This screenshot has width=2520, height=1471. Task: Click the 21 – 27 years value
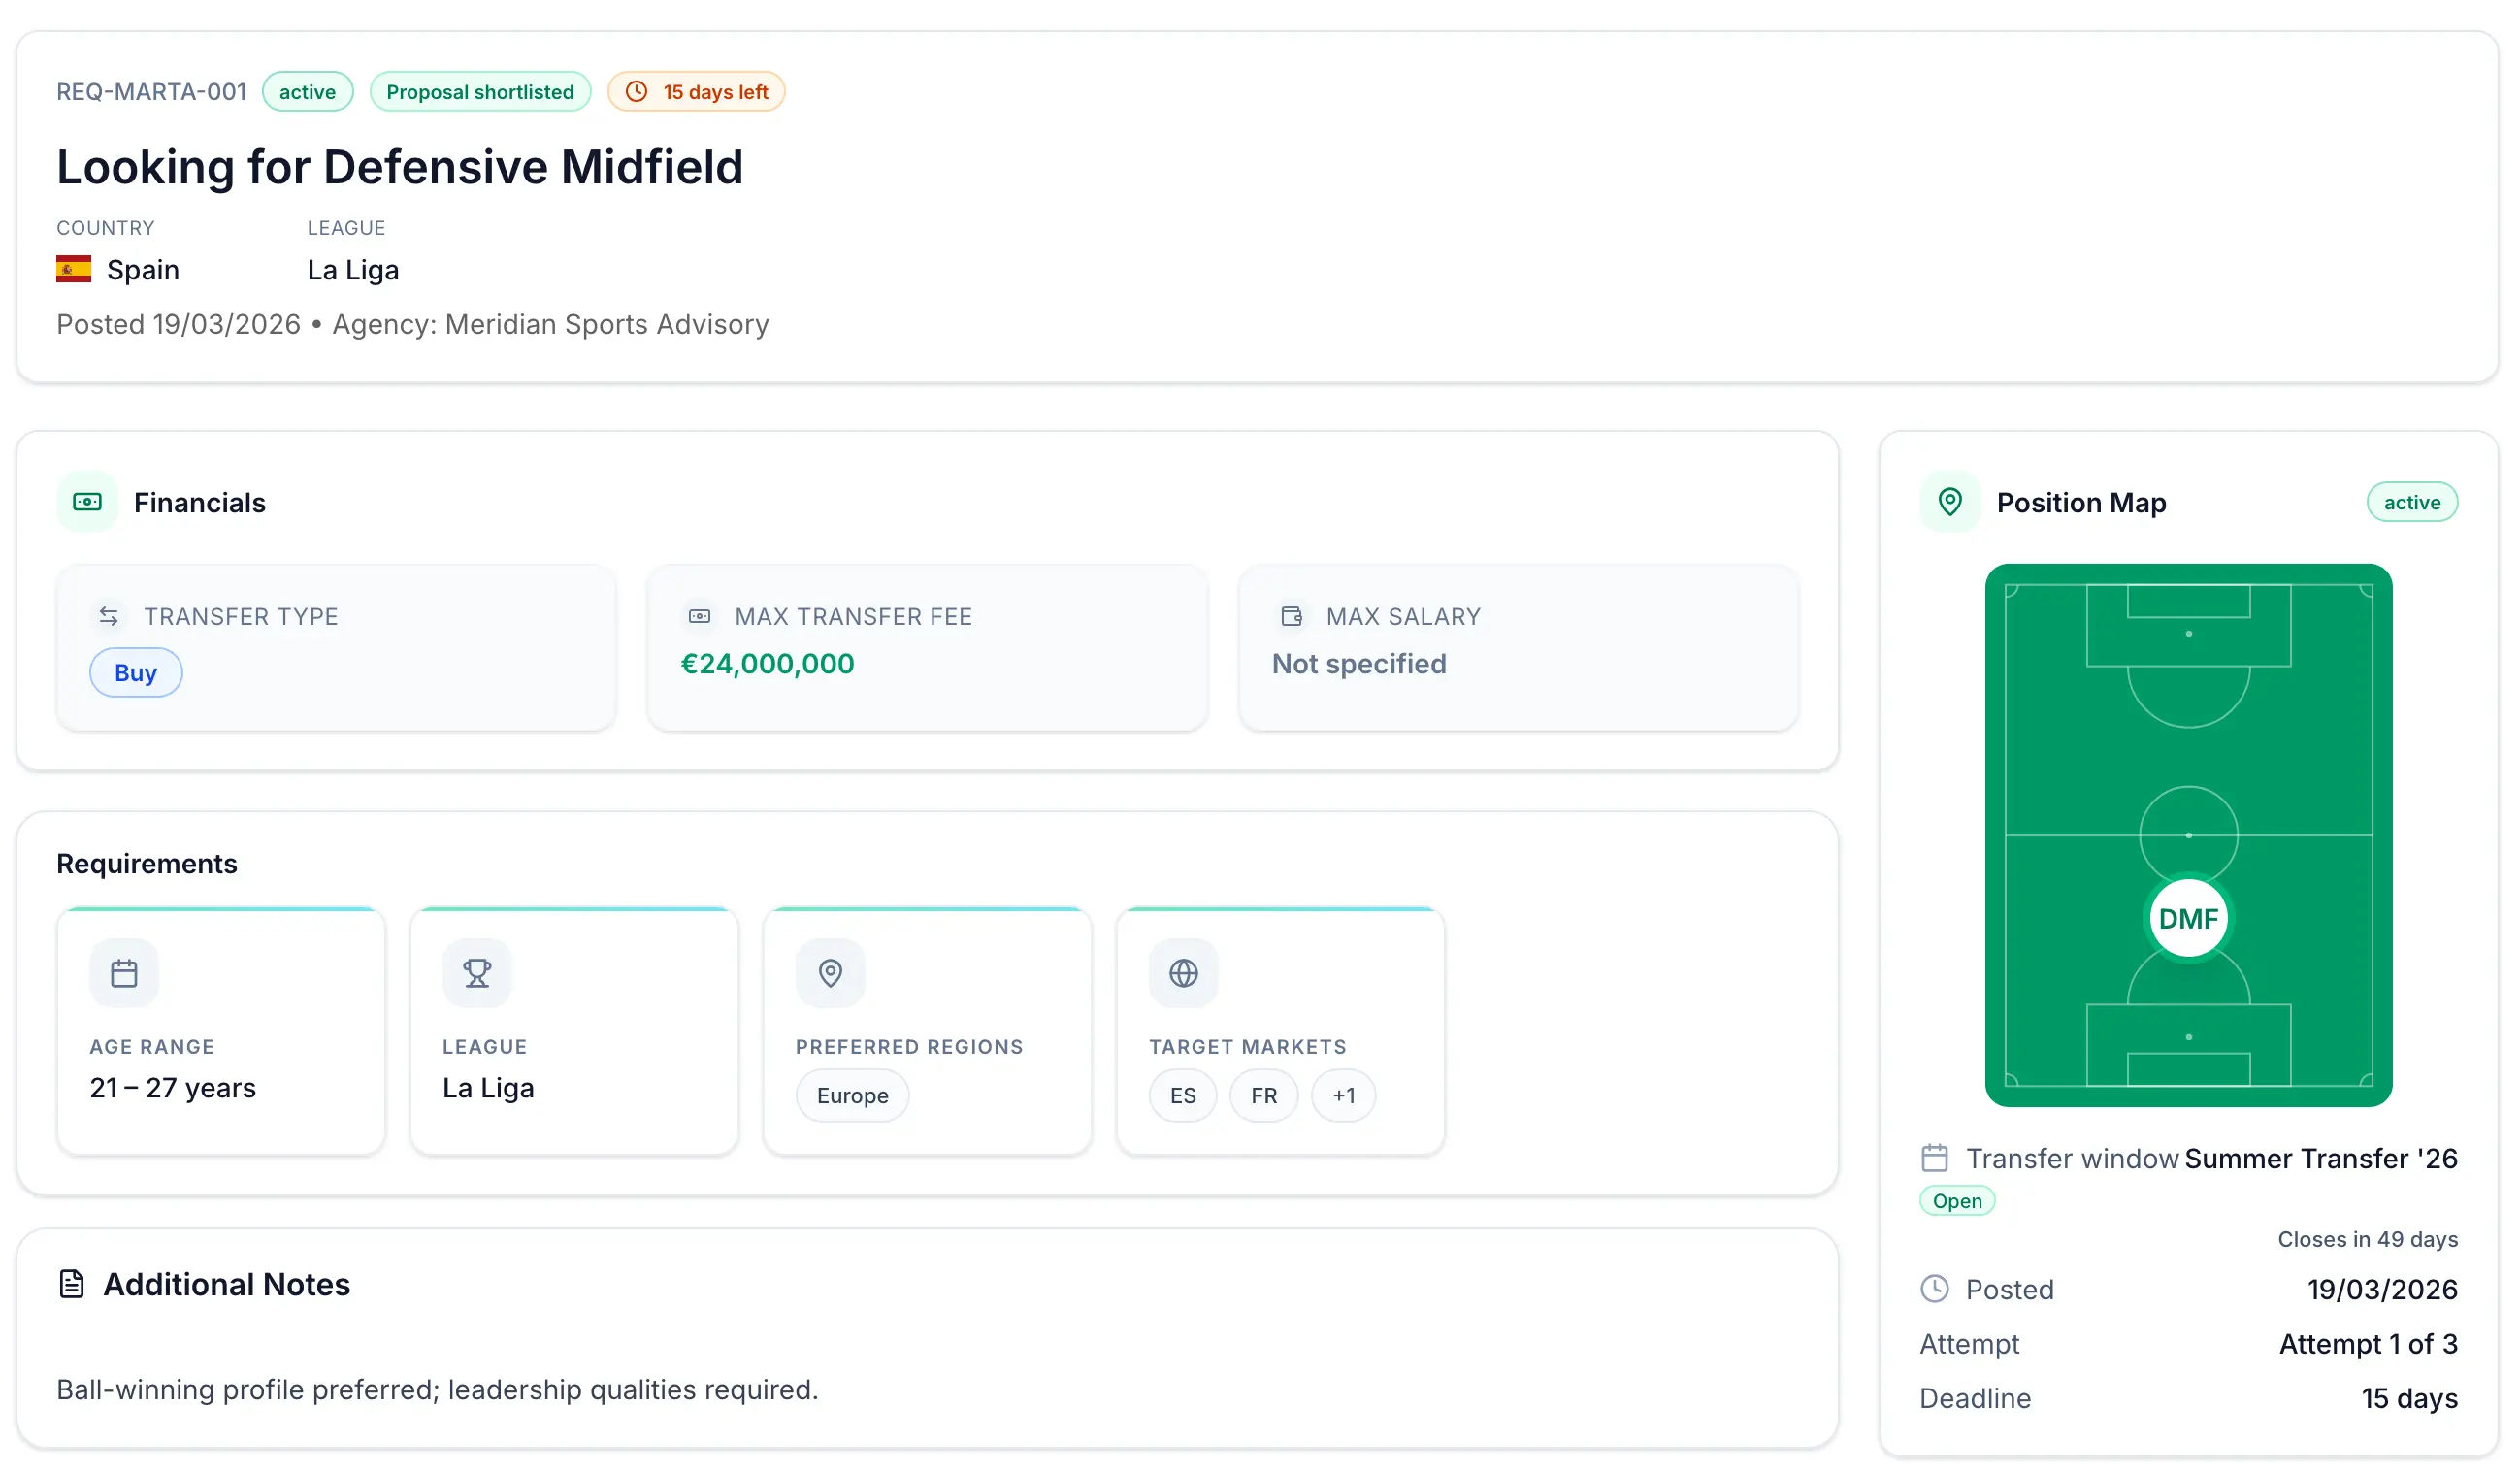click(173, 1088)
